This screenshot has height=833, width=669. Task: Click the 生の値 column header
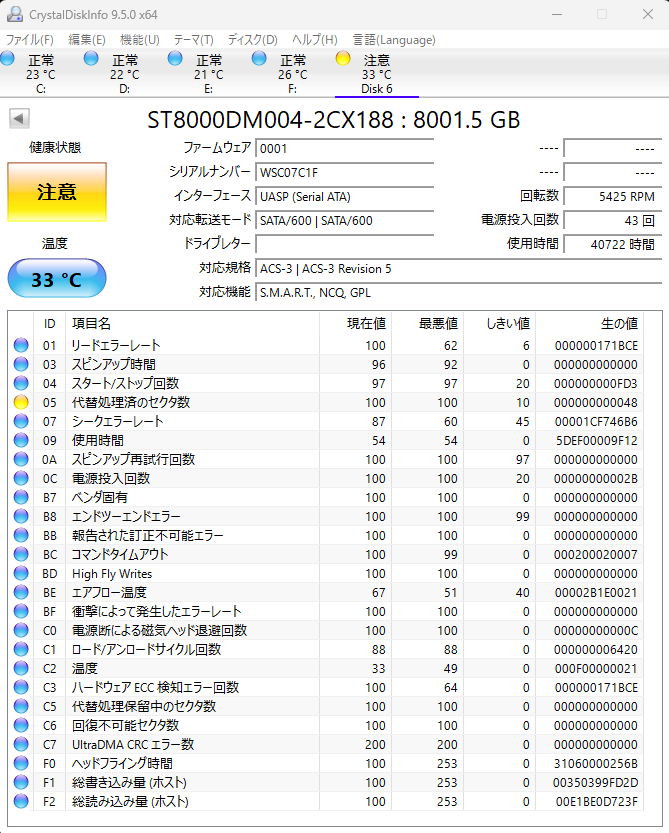coord(618,323)
